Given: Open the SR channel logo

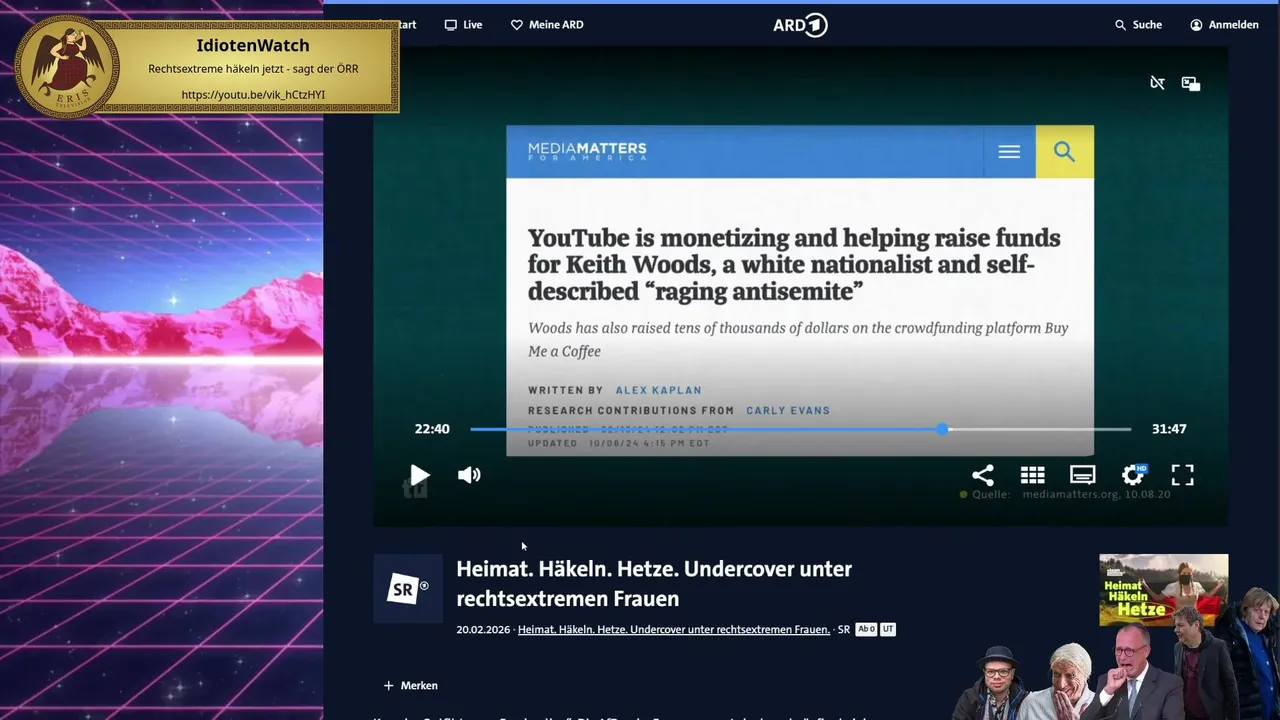Looking at the screenshot, I should coord(408,588).
